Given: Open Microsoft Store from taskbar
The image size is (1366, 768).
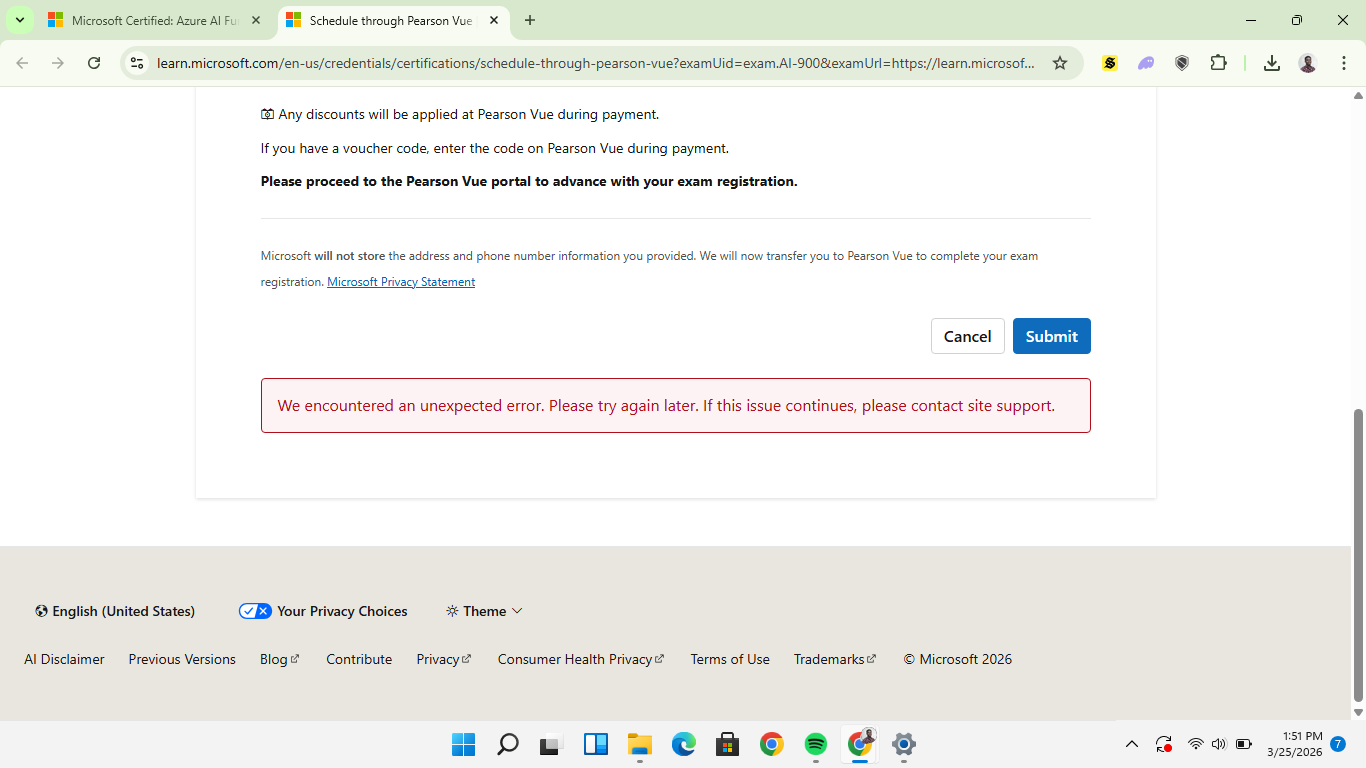Looking at the screenshot, I should 728,744.
